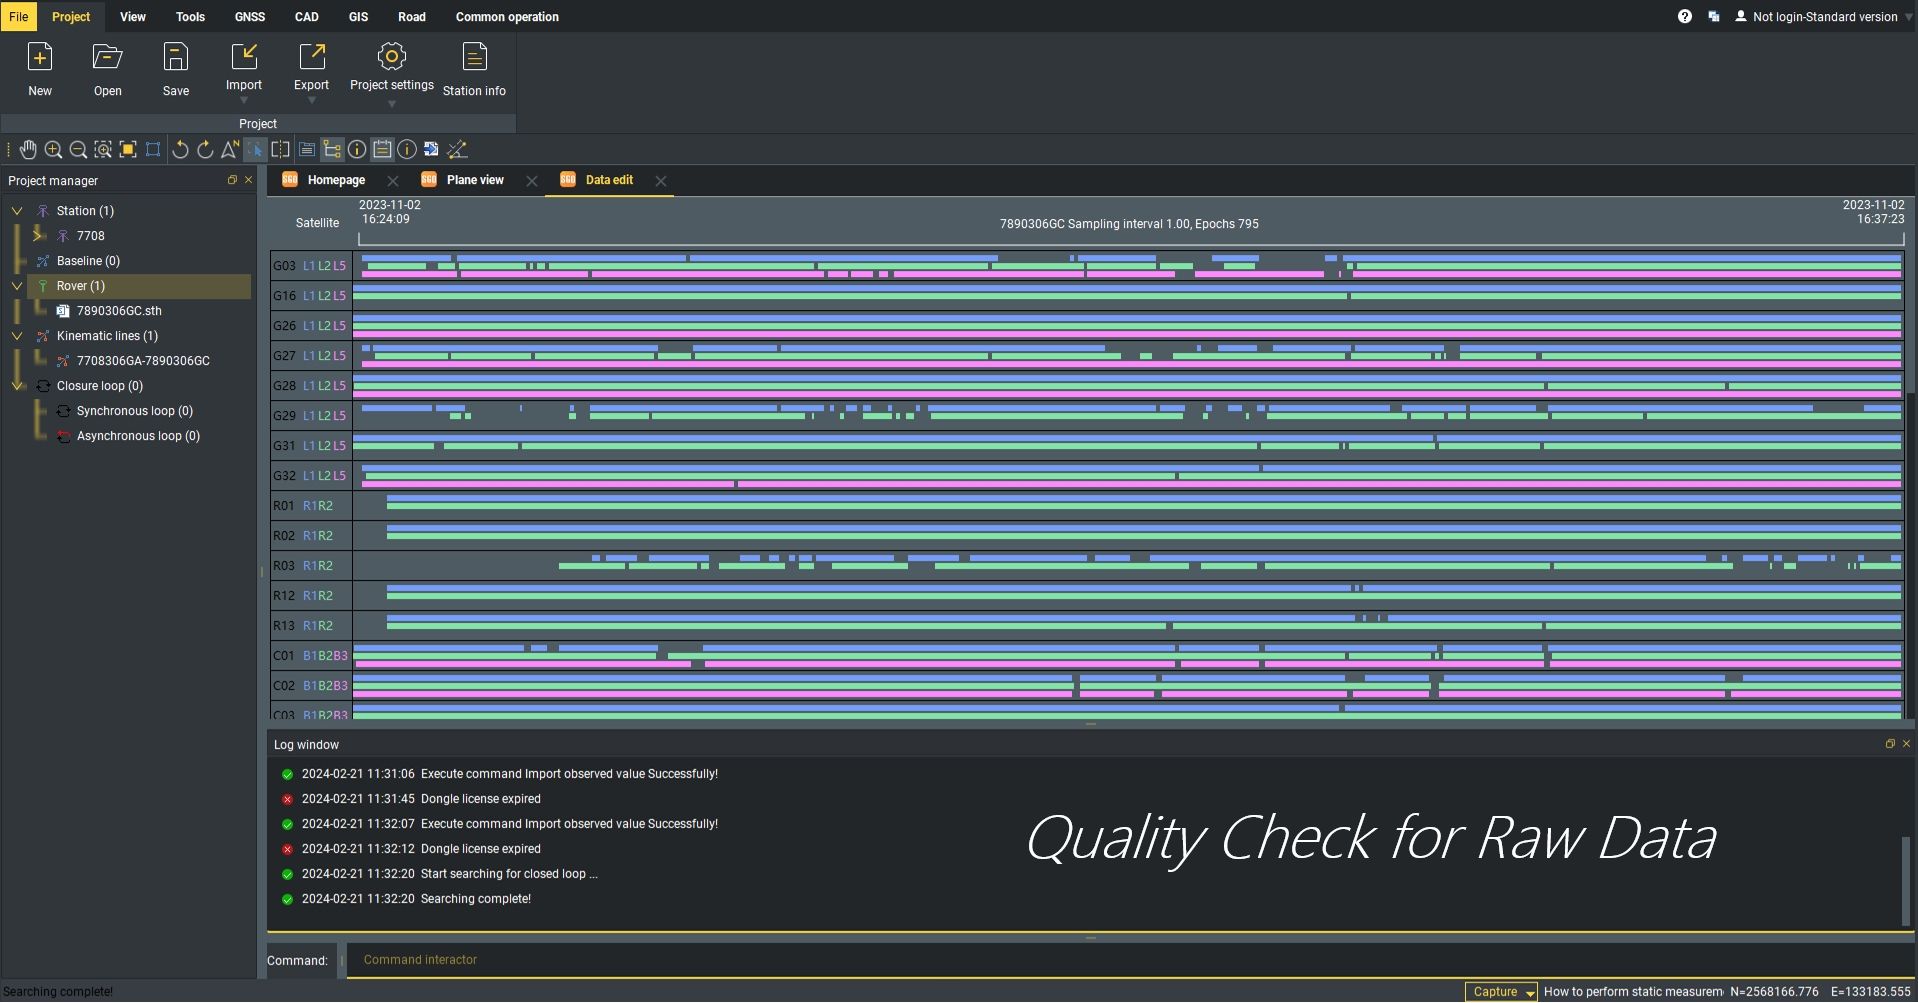
Task: Select Baseline (0) in project manager
Action: (88, 261)
